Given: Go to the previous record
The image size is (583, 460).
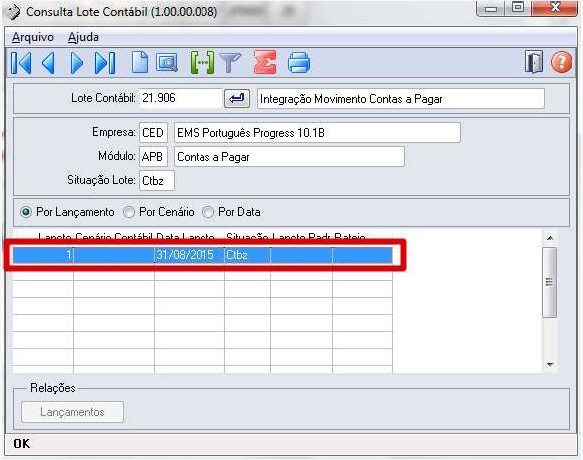Looking at the screenshot, I should click(x=49, y=63).
